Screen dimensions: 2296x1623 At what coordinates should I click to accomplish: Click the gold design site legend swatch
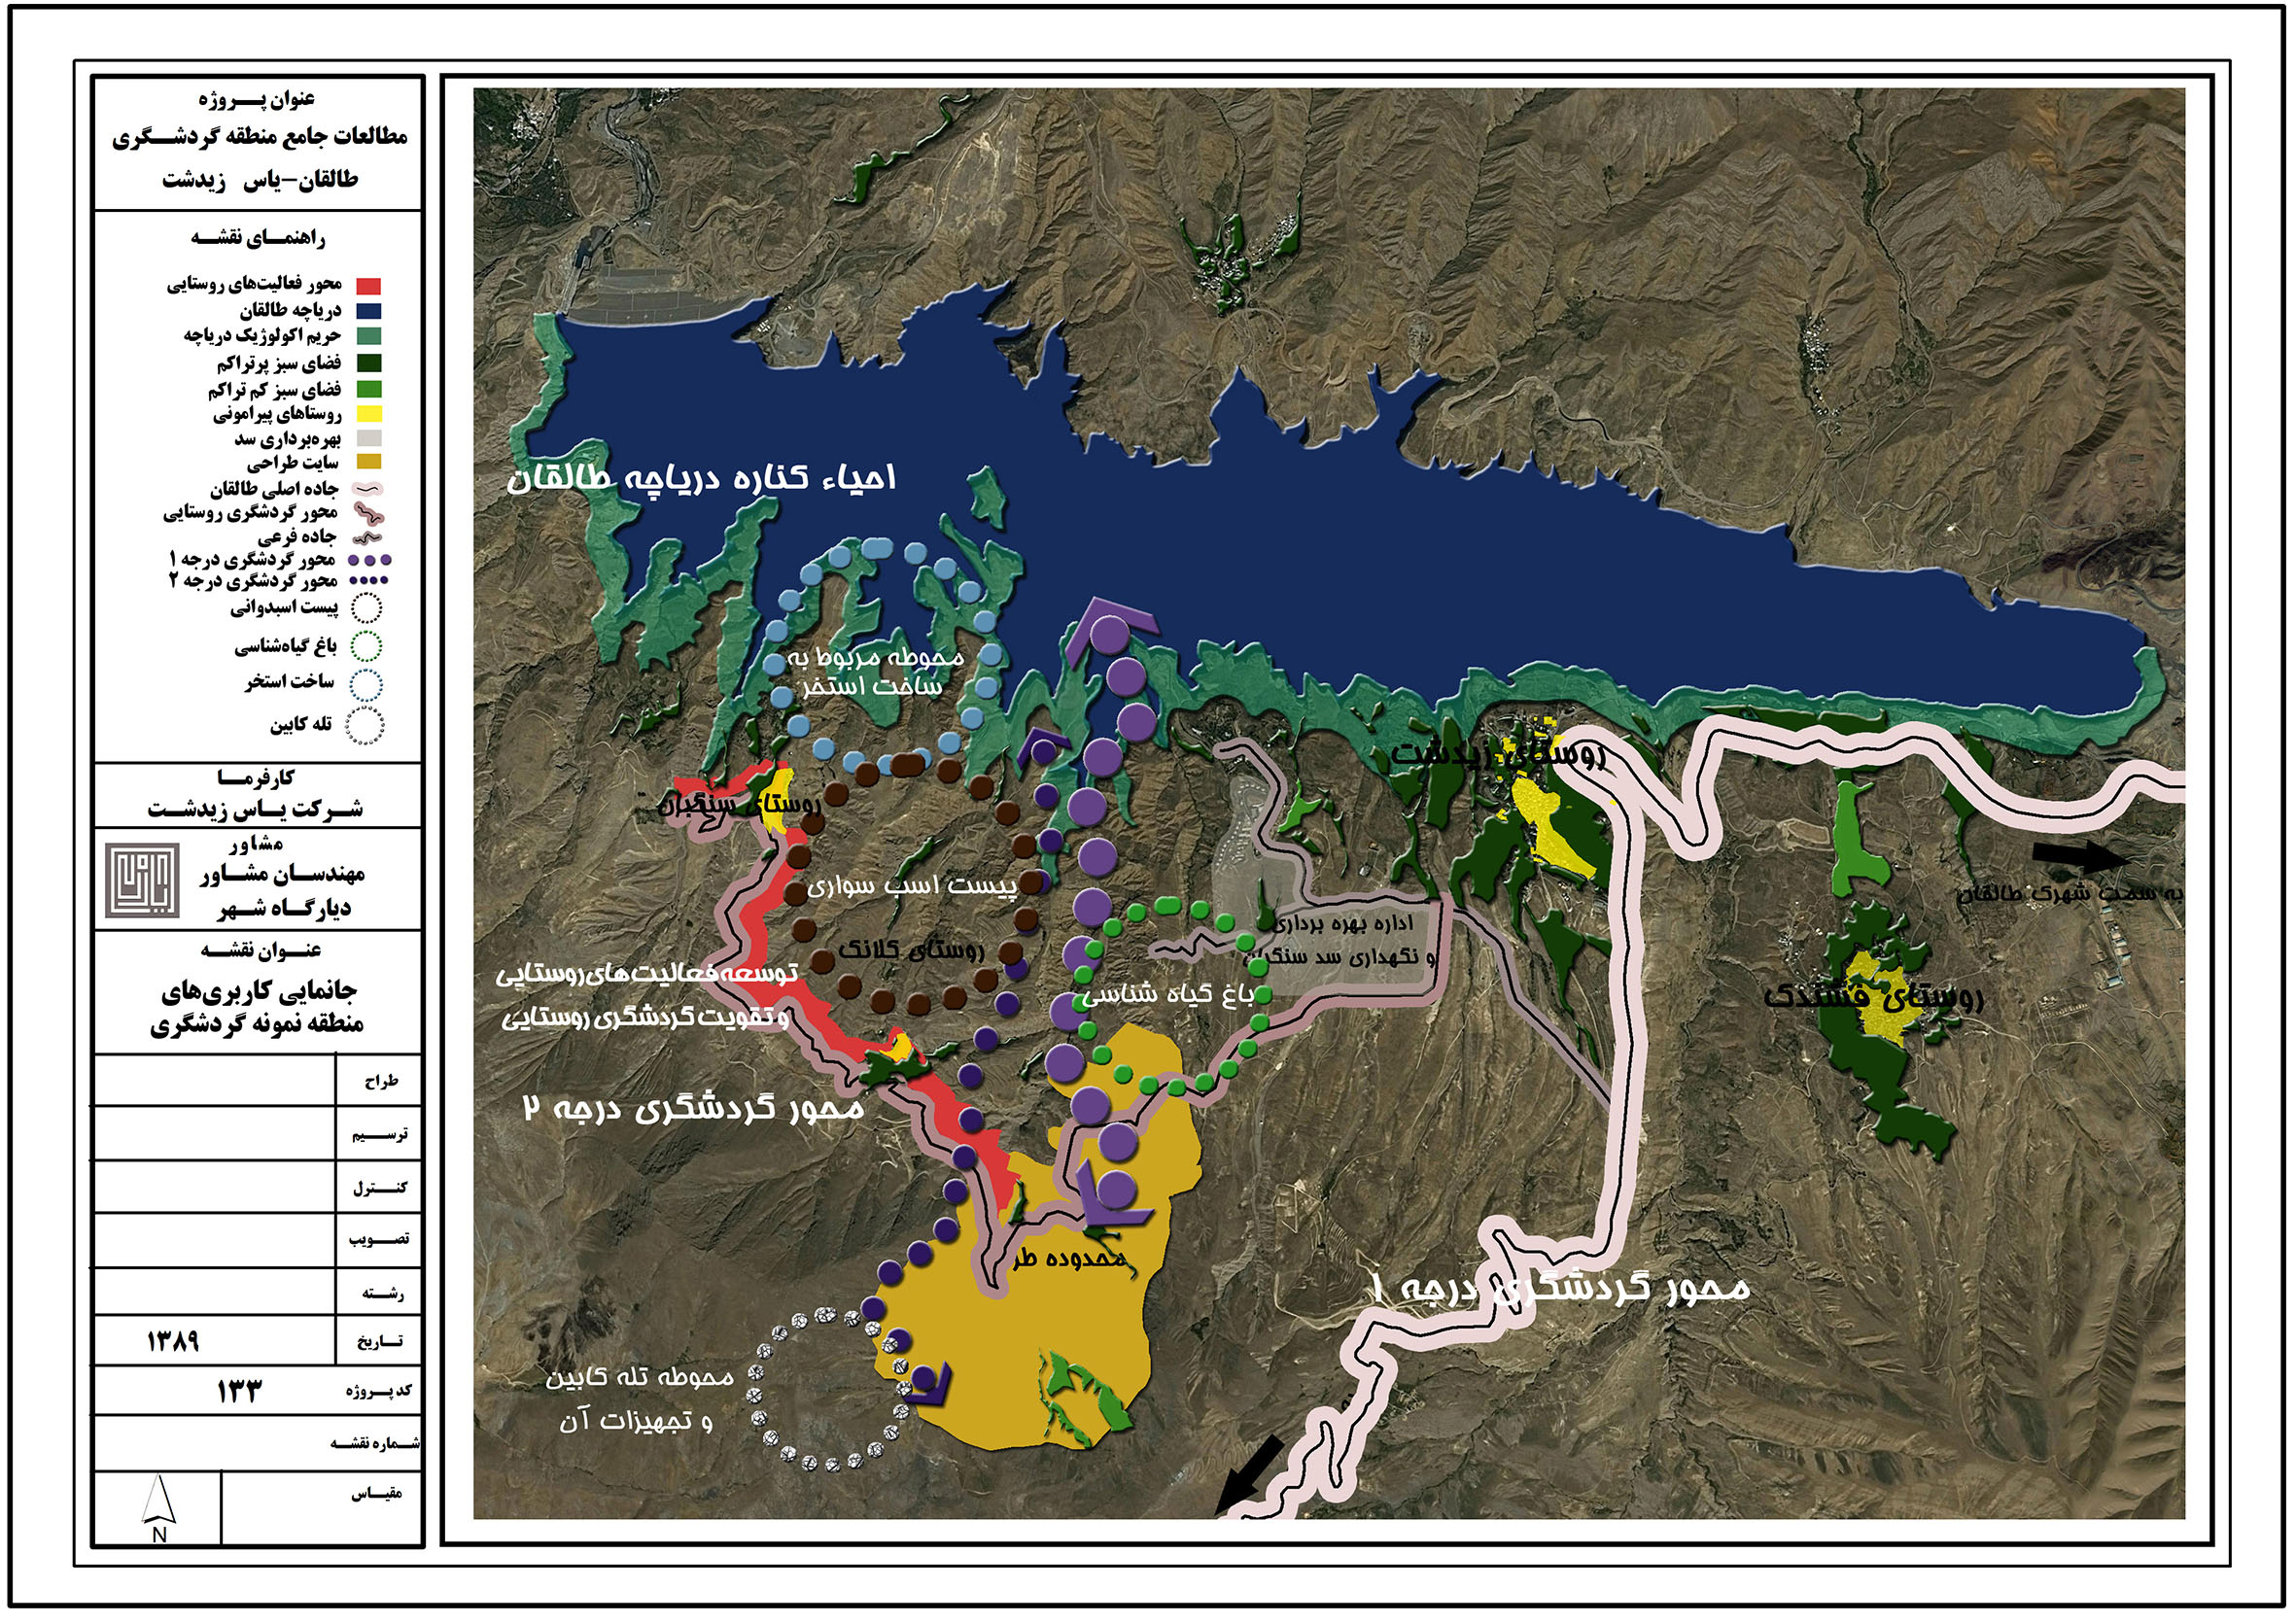(368, 462)
